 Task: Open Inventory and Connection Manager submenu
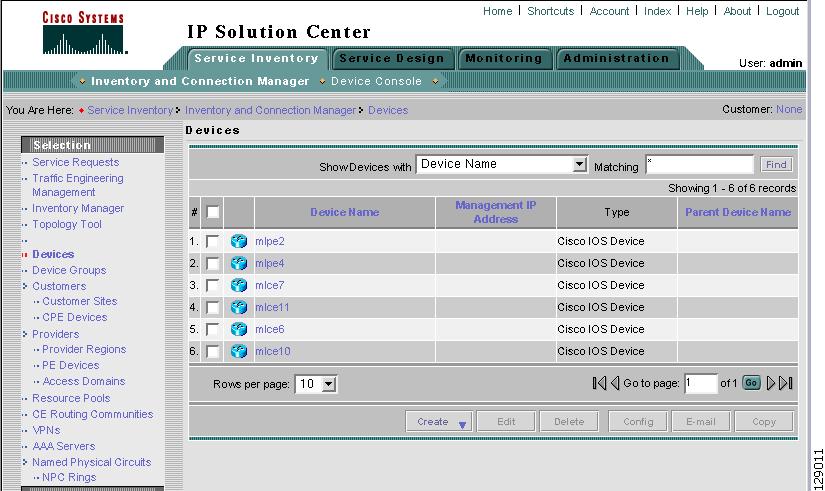[x=200, y=82]
